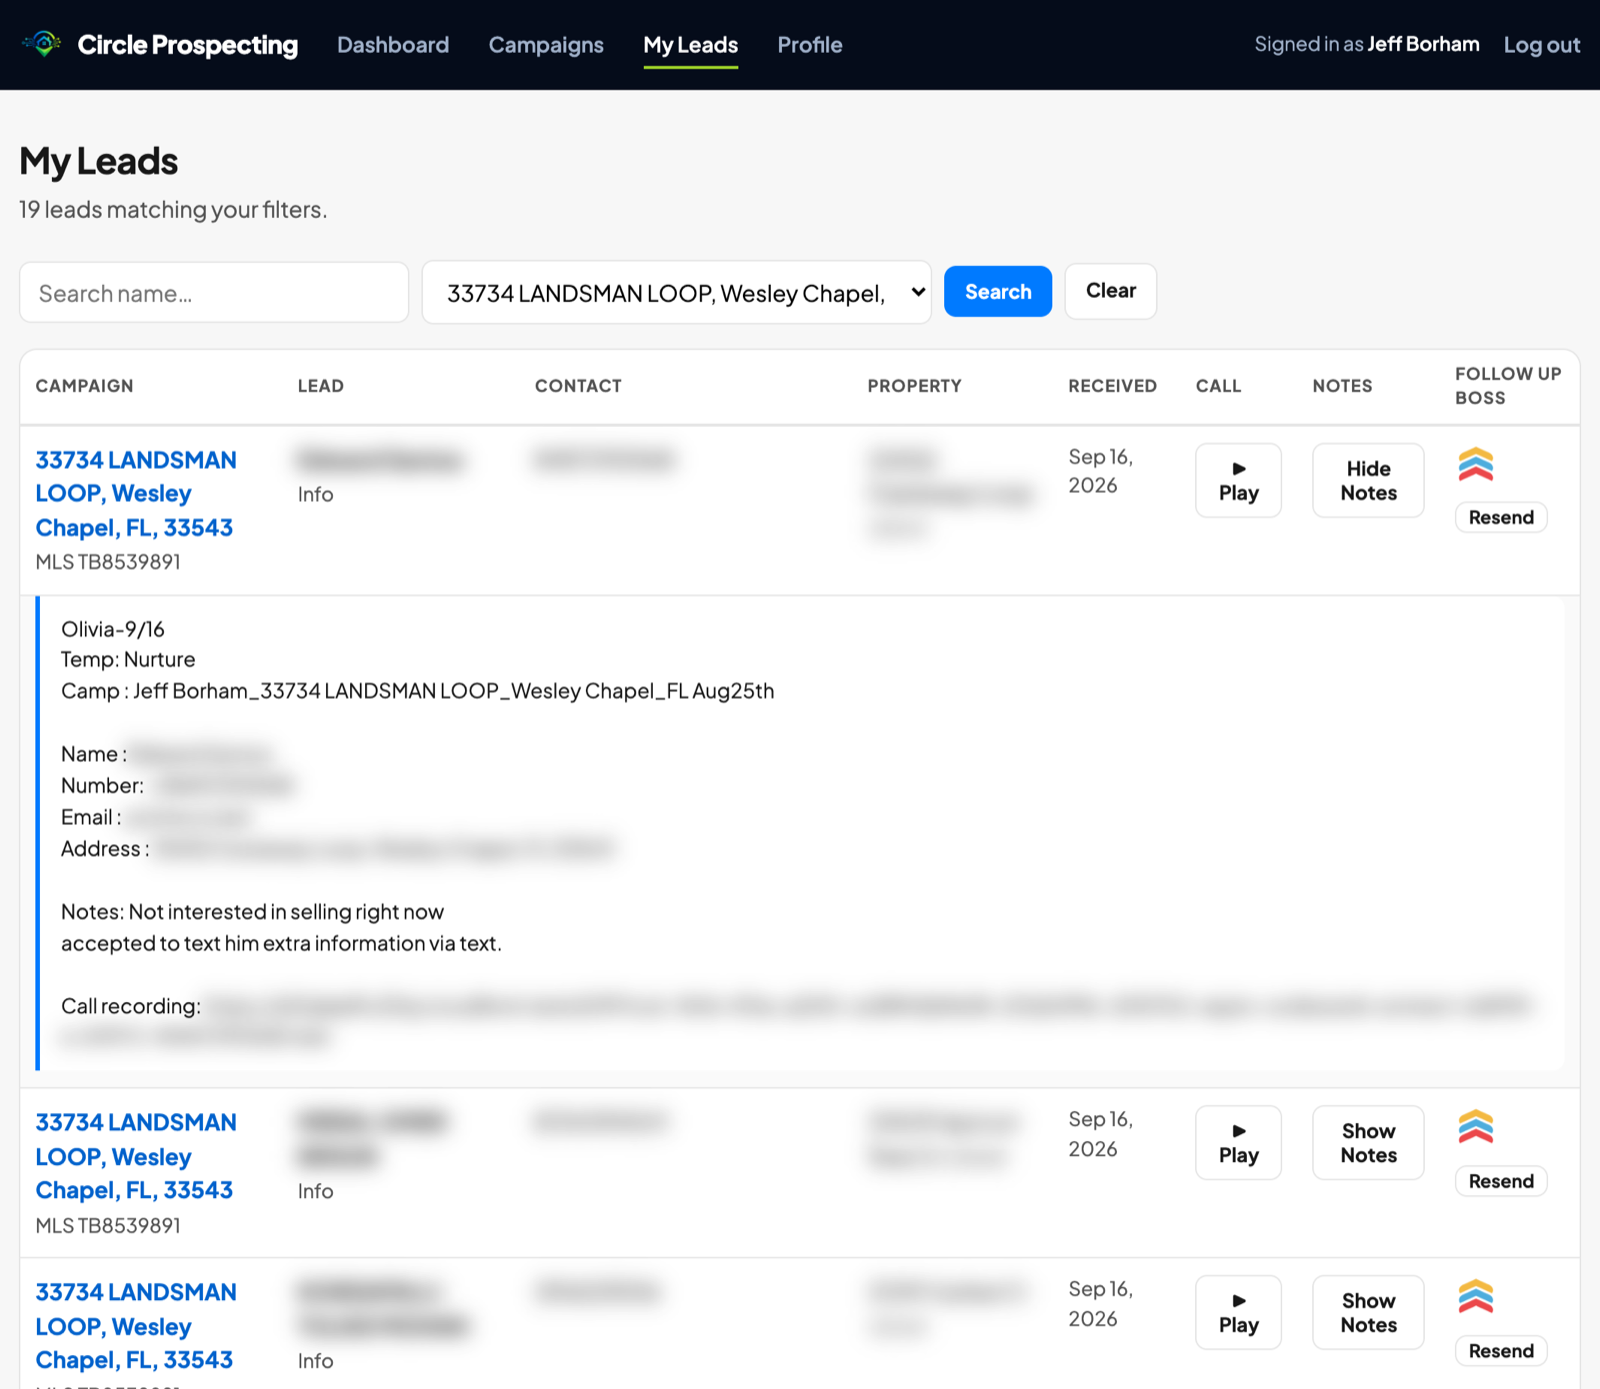Image resolution: width=1600 pixels, height=1389 pixels.
Task: Click Circle Prospecting brand name
Action: (188, 45)
